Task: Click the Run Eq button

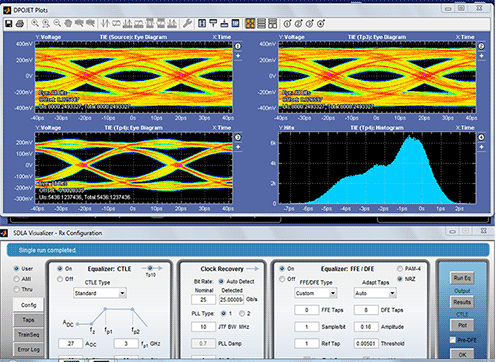Action: click(462, 278)
